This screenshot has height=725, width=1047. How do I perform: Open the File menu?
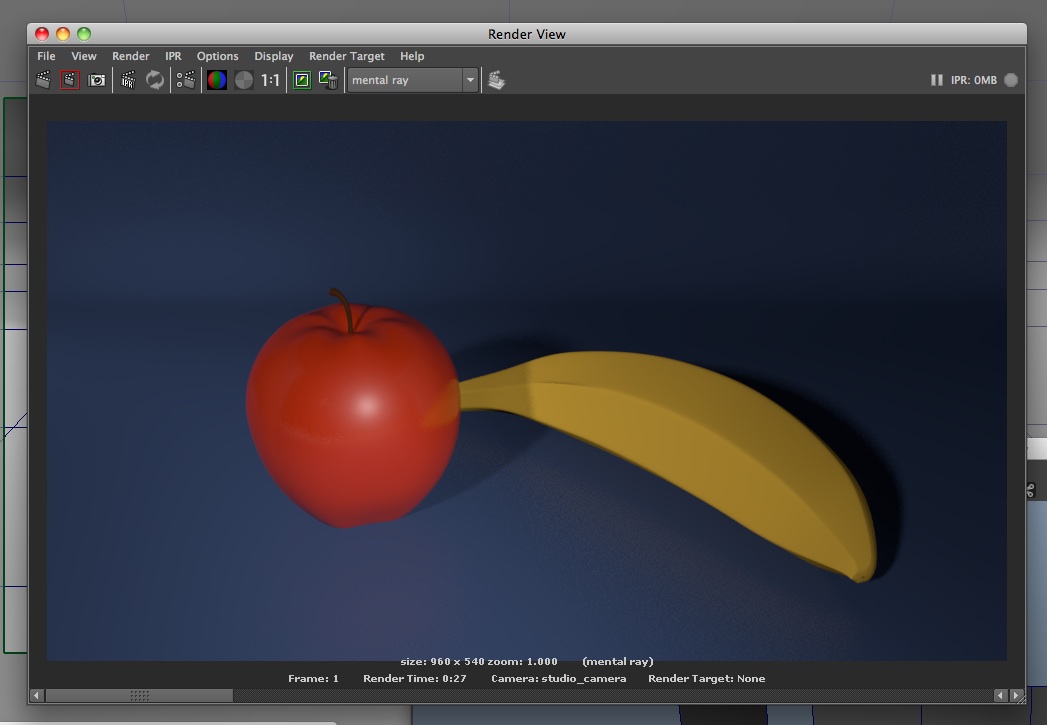click(46, 56)
